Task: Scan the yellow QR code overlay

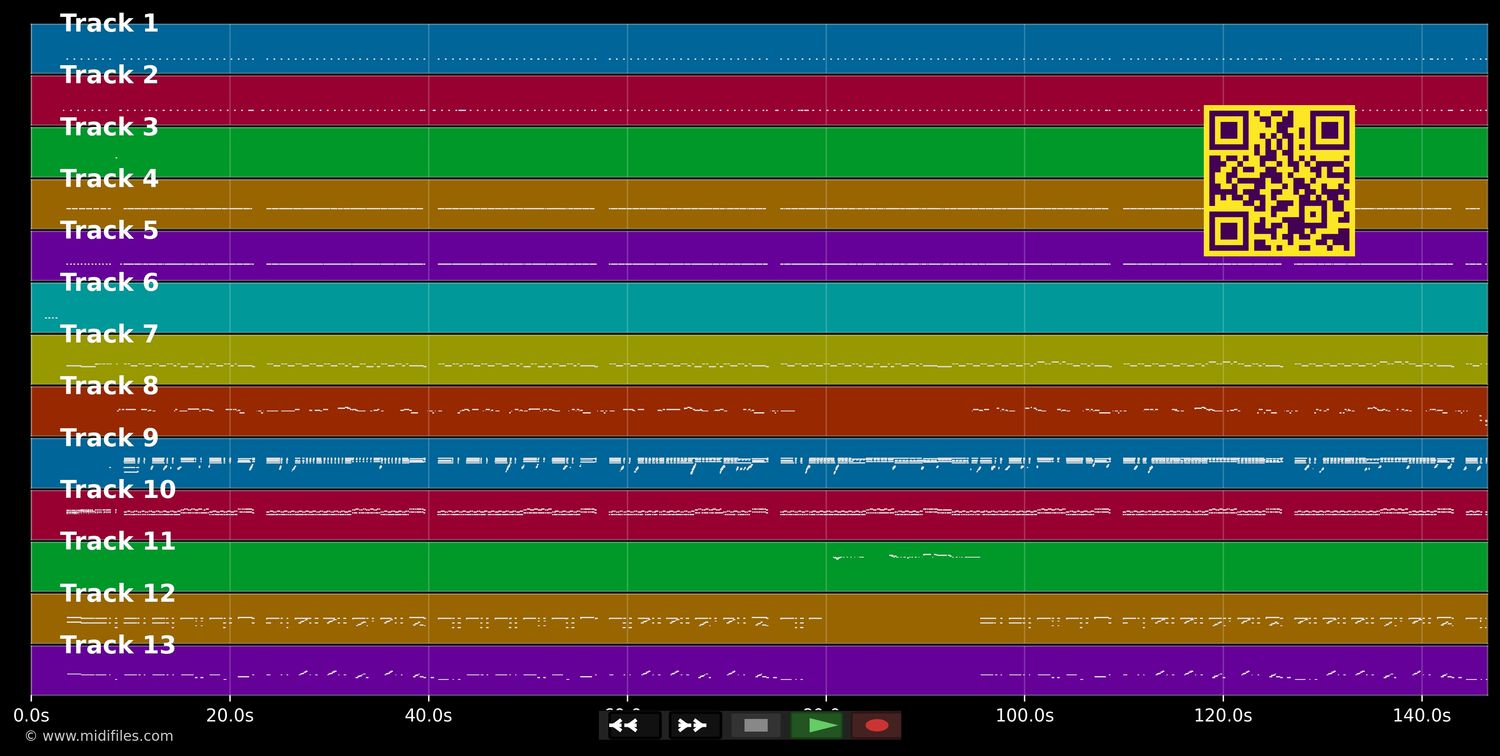Action: (1279, 180)
